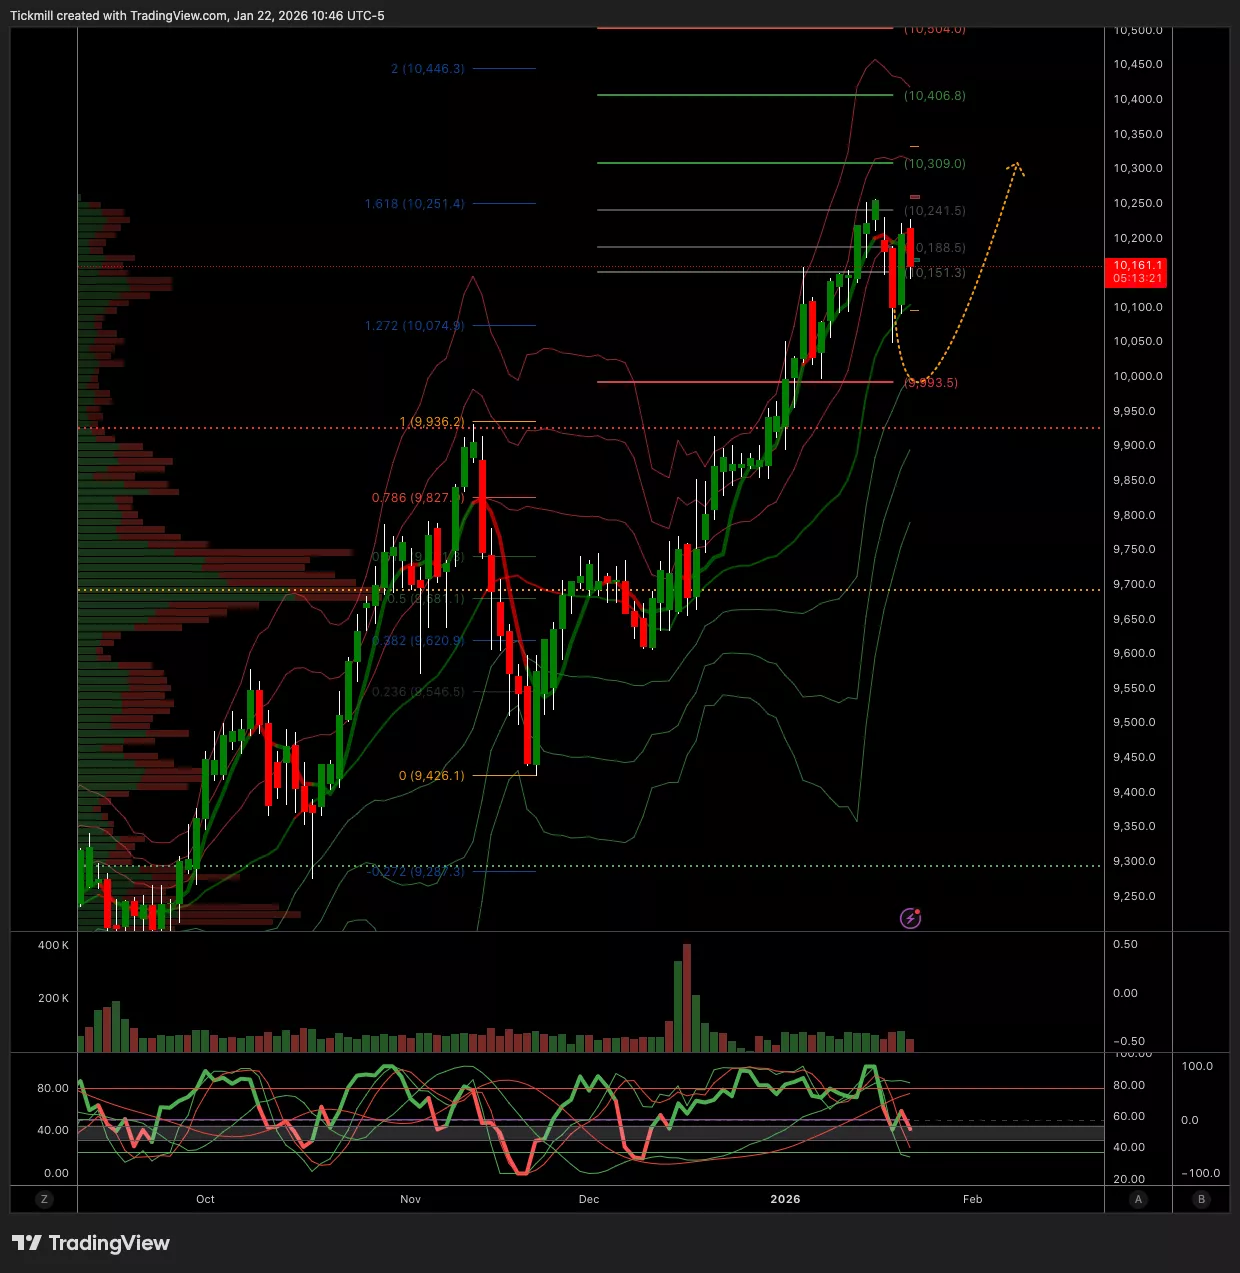Click the A scale button
The image size is (1240, 1273).
tap(1138, 1199)
